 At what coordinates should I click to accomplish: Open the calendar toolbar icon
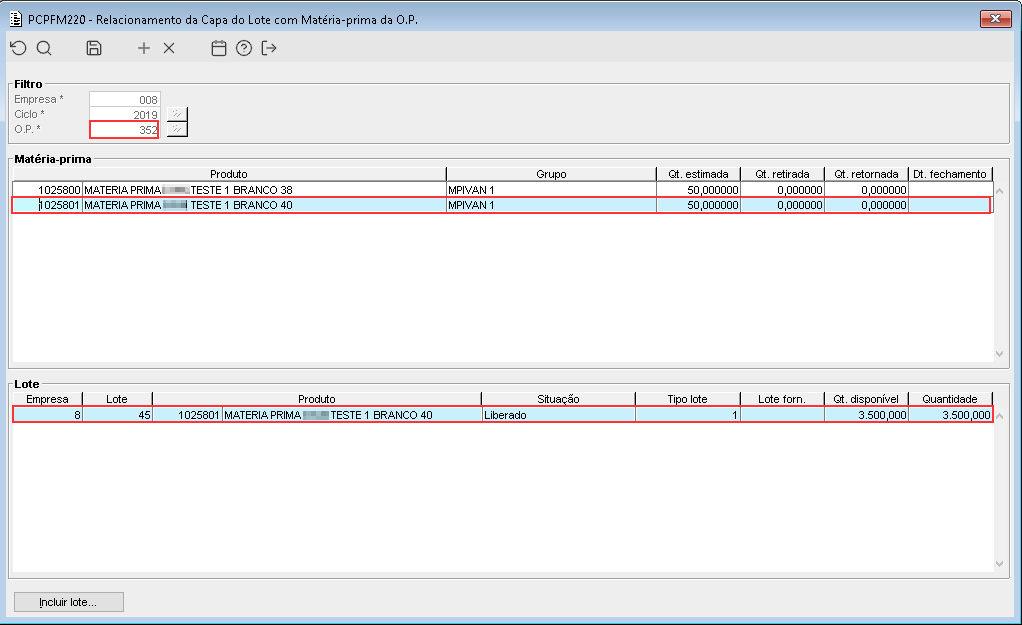tap(219, 48)
